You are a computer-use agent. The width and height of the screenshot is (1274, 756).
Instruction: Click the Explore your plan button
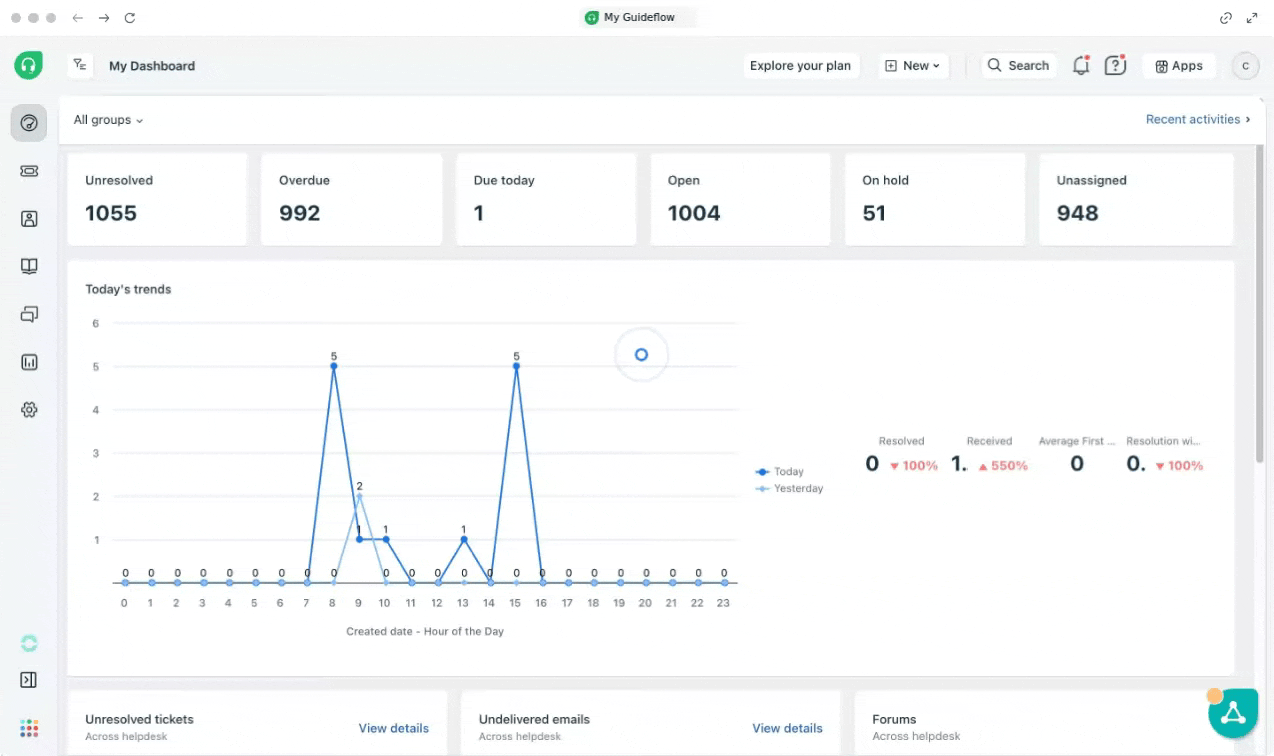tap(800, 66)
